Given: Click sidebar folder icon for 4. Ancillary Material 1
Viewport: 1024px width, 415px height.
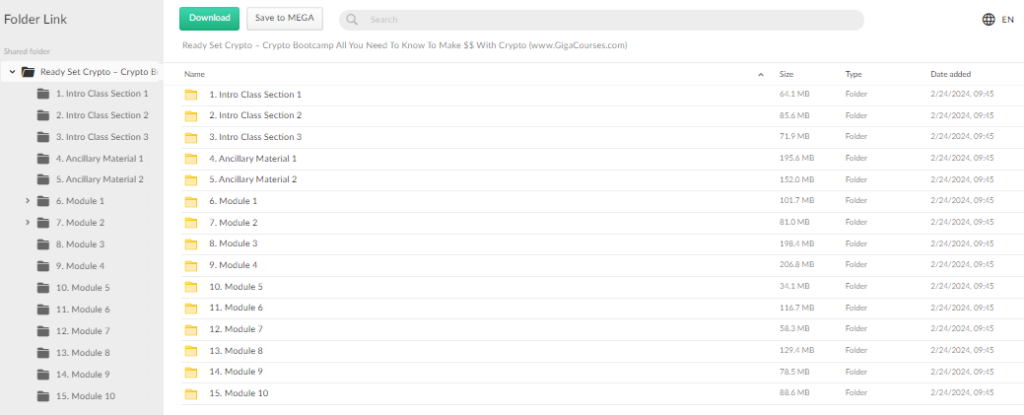Looking at the screenshot, I should [43, 158].
